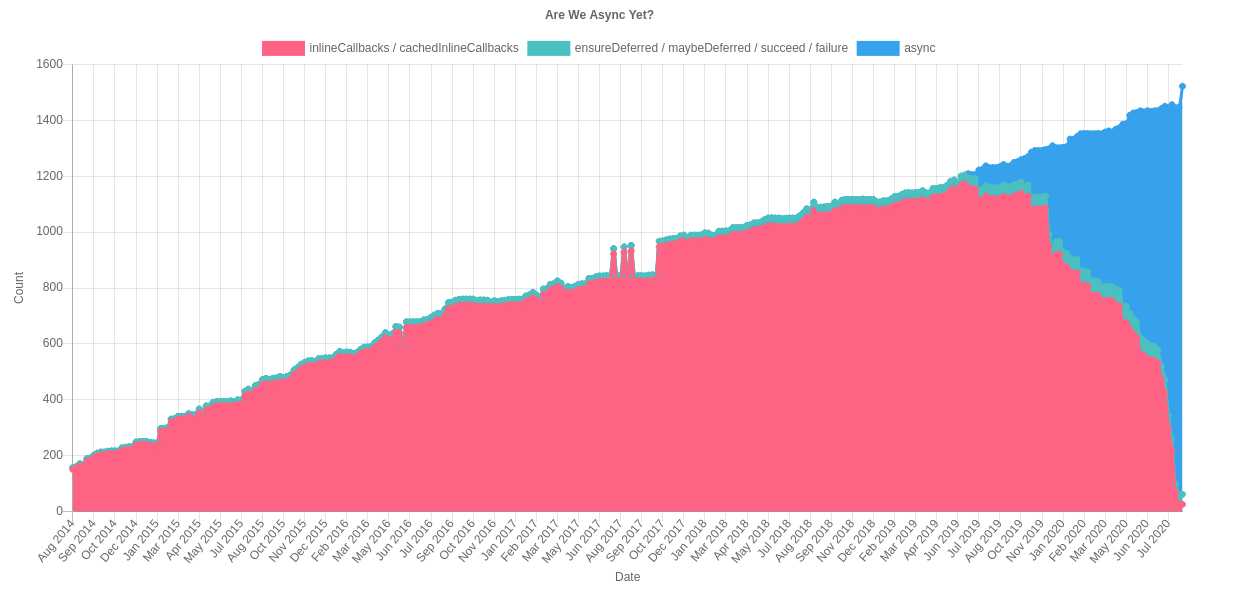This screenshot has height=597, width=1242.
Task: Select the final blue async data point at top right
Action: [1182, 86]
